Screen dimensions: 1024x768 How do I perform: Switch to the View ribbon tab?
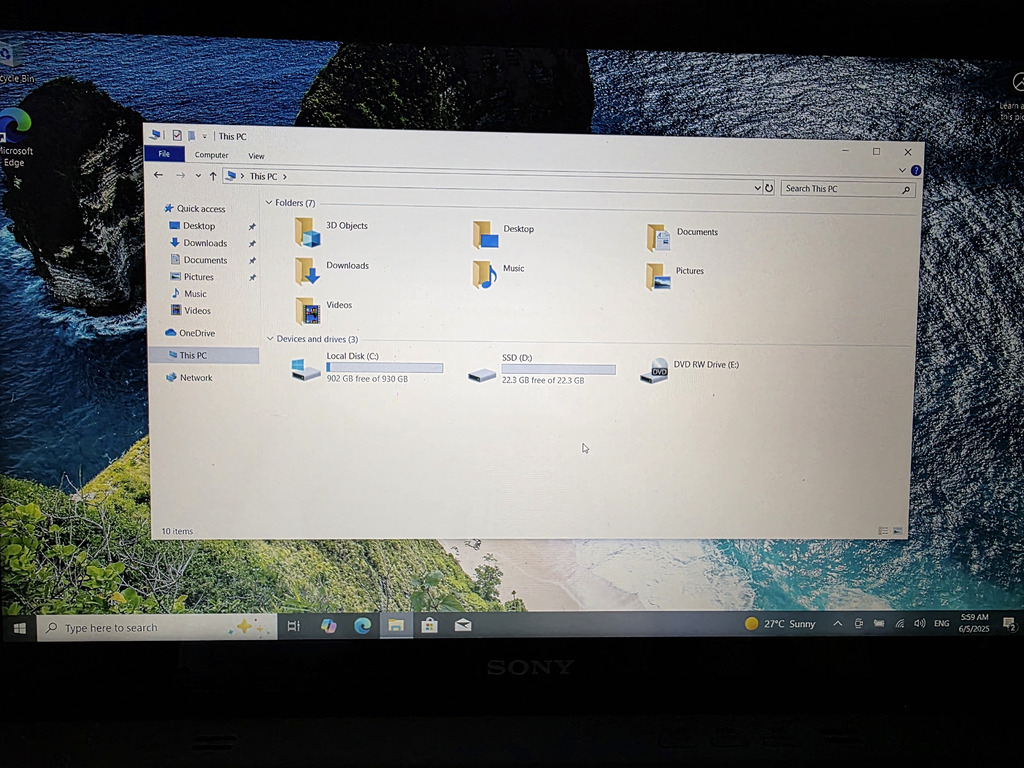(x=256, y=156)
